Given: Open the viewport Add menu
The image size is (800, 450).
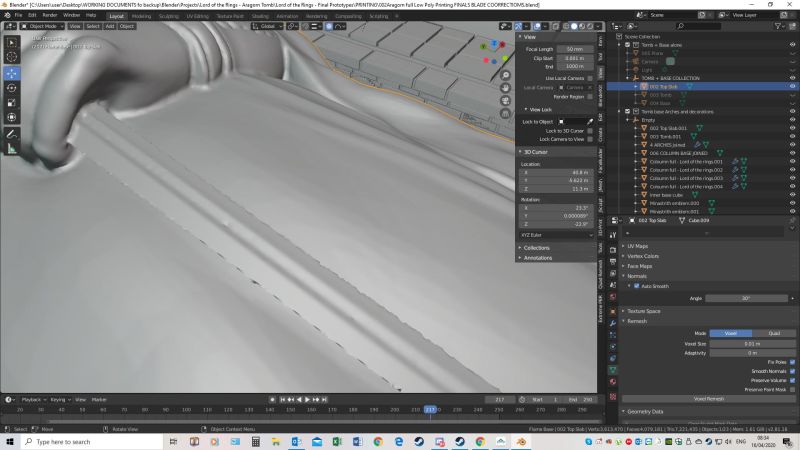Looking at the screenshot, I should [x=110, y=26].
